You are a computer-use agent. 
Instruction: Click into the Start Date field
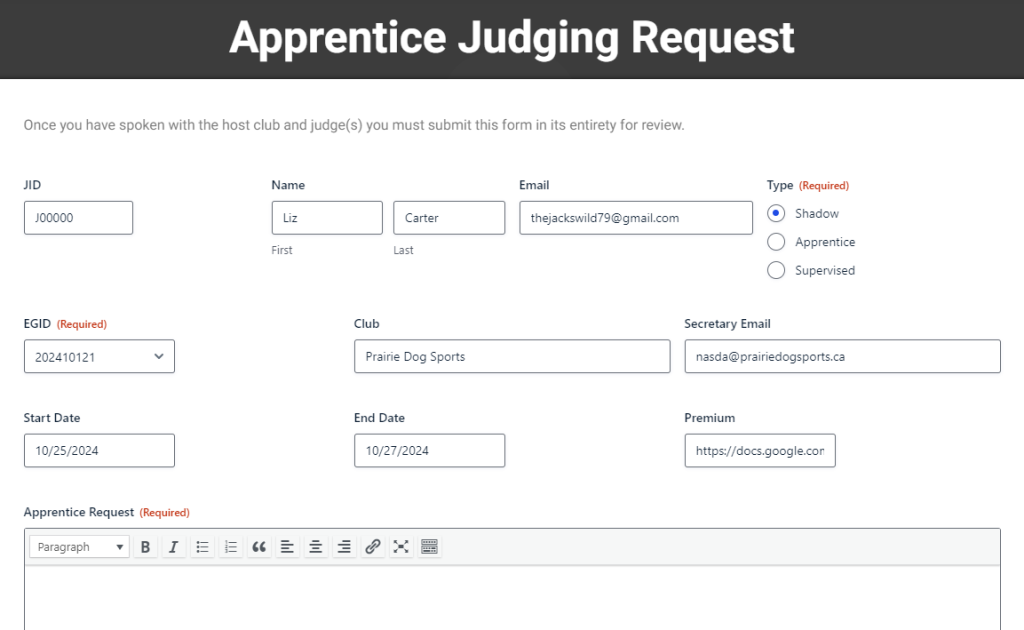pyautogui.click(x=99, y=451)
